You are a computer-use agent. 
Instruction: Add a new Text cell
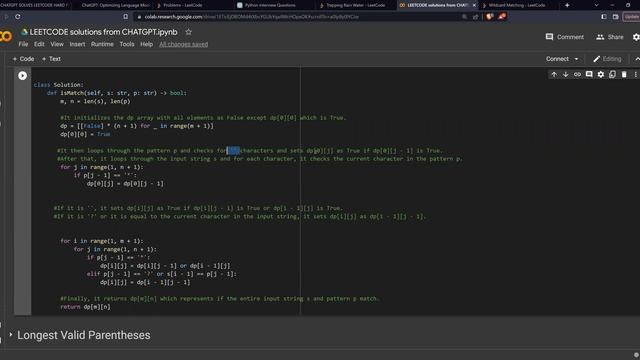pos(51,59)
